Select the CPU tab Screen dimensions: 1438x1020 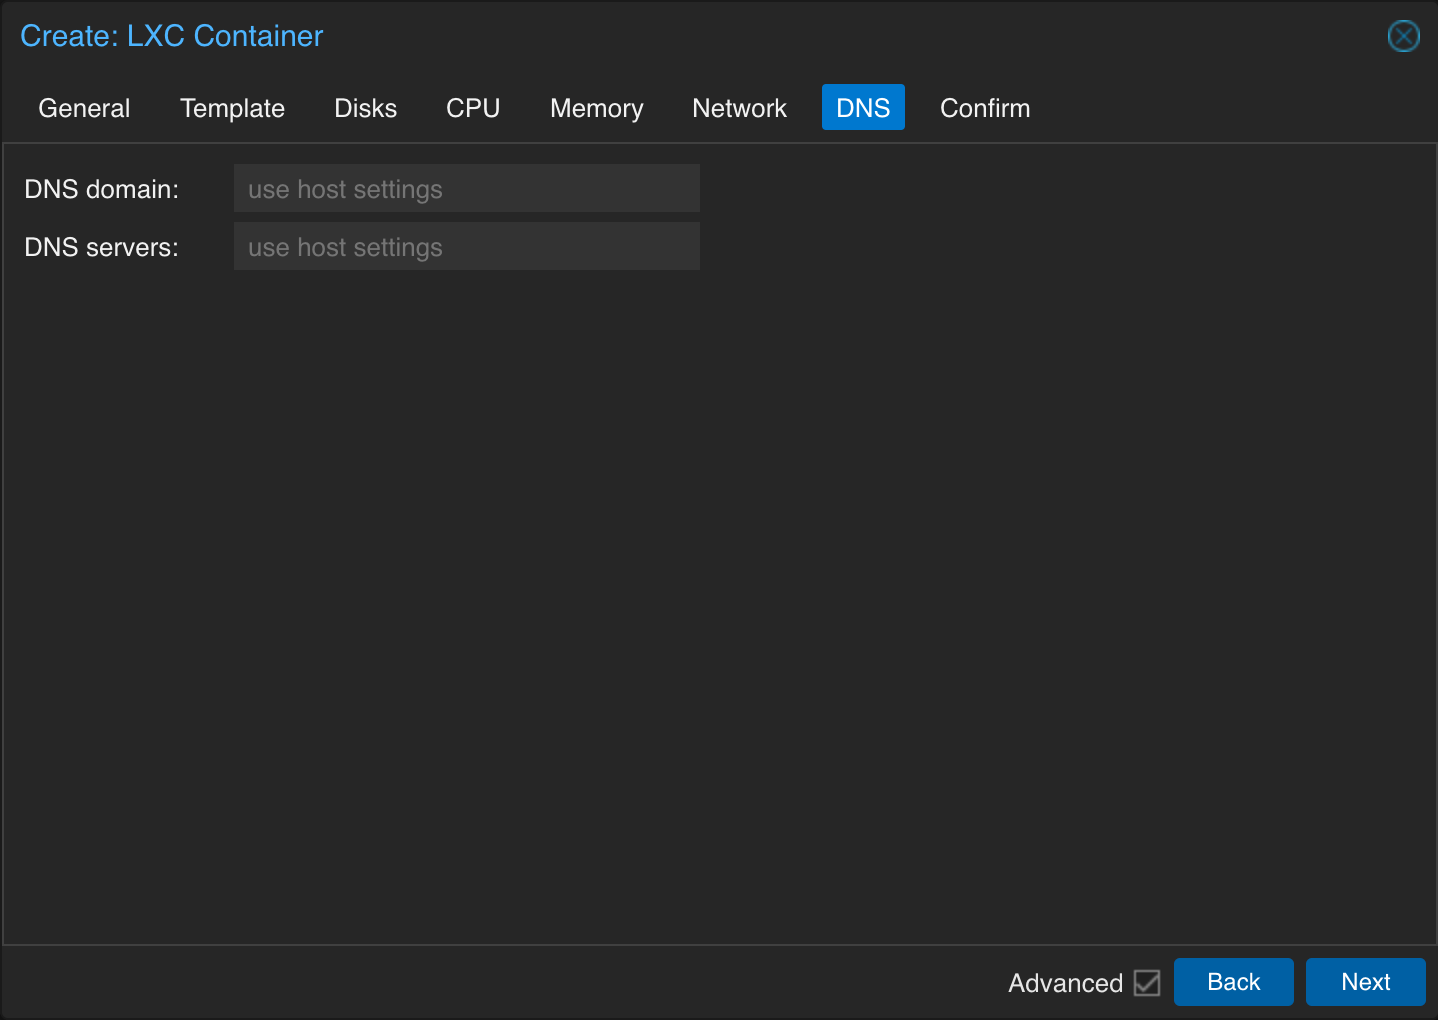[473, 108]
